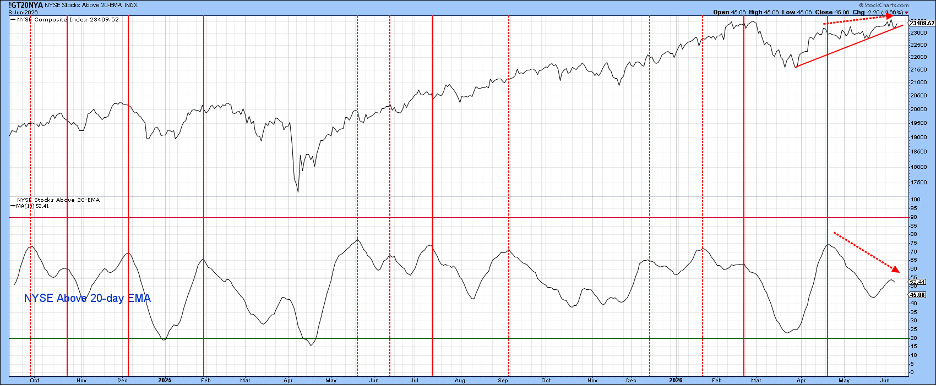Click the Sep label on the time axis
This screenshot has width=936, height=386.
point(504,379)
